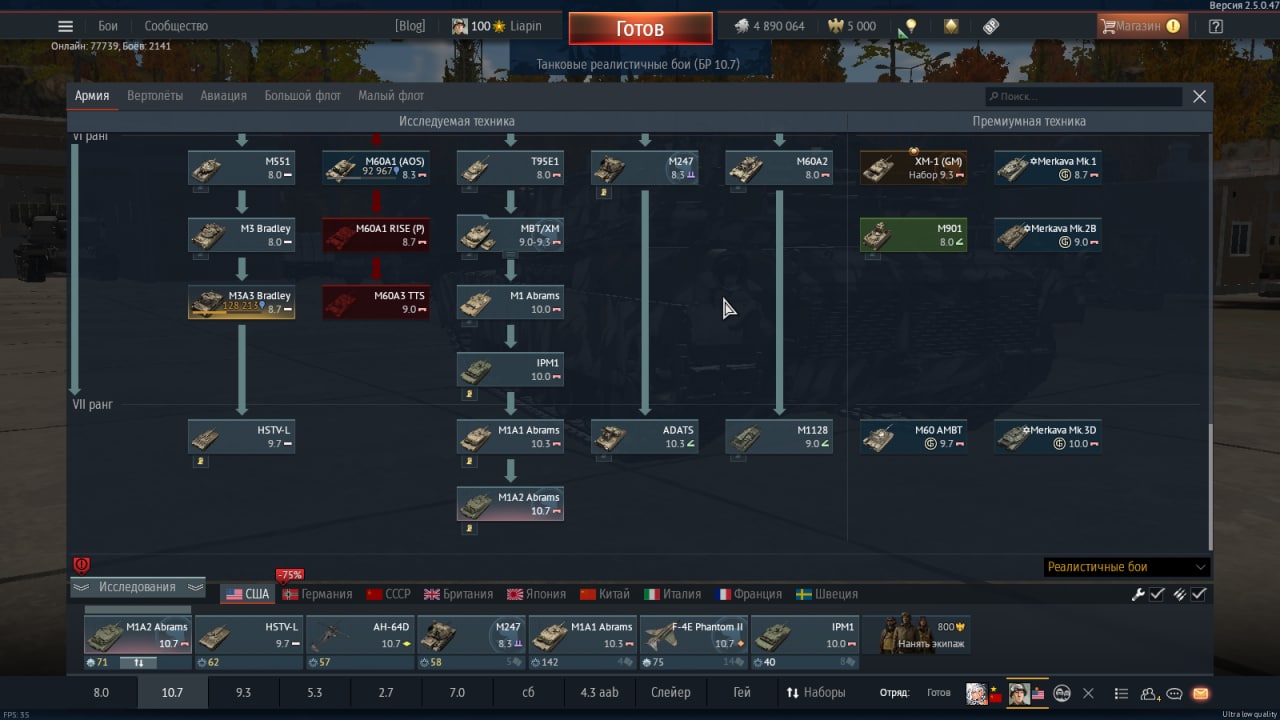Click the silver lions balance 4 890 064
Image resolution: width=1280 pixels, height=720 pixels.
coord(770,26)
